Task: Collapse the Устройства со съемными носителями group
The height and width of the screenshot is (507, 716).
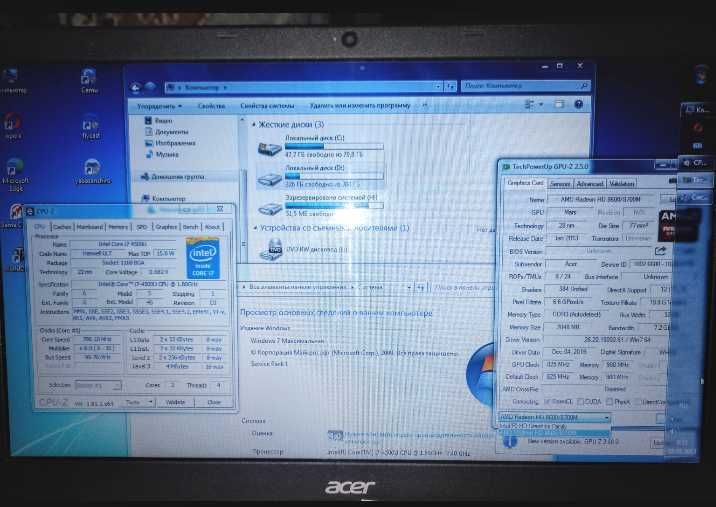Action: [x=255, y=227]
